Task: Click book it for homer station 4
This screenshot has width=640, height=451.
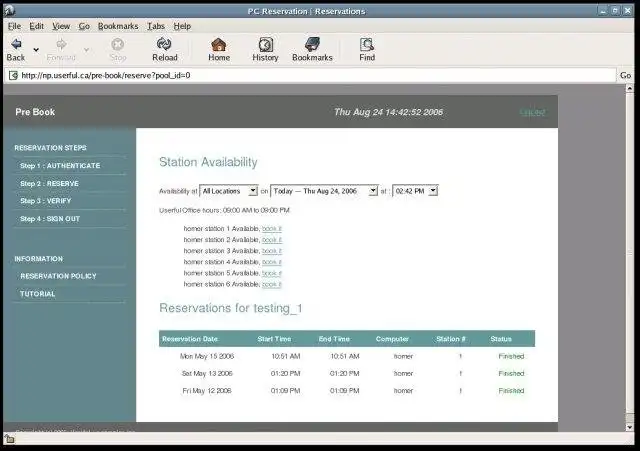Action: (272, 262)
